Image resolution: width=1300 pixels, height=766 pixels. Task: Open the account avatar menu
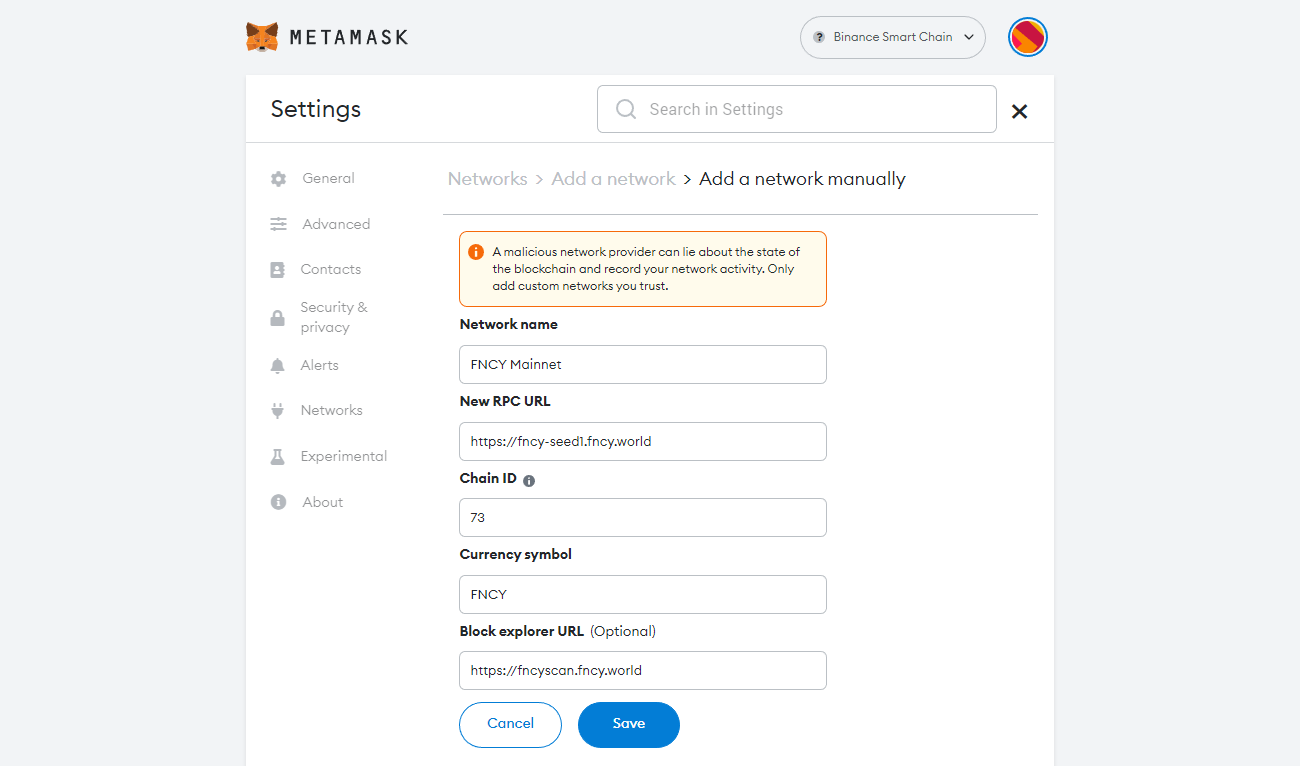pyautogui.click(x=1027, y=37)
